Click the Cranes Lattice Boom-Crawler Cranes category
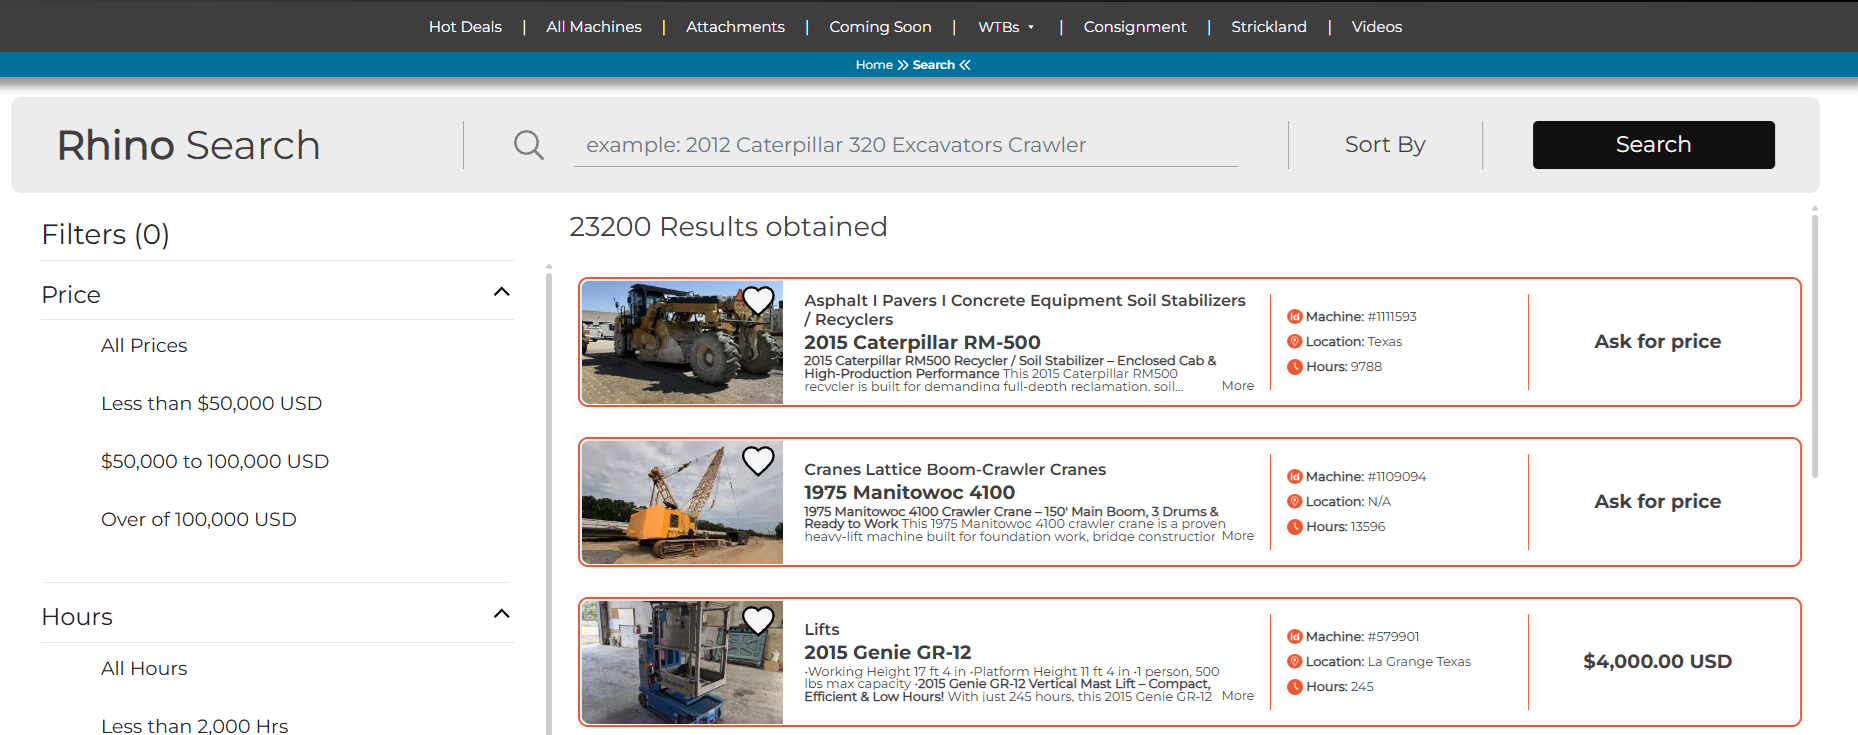The height and width of the screenshot is (735, 1858). click(955, 470)
